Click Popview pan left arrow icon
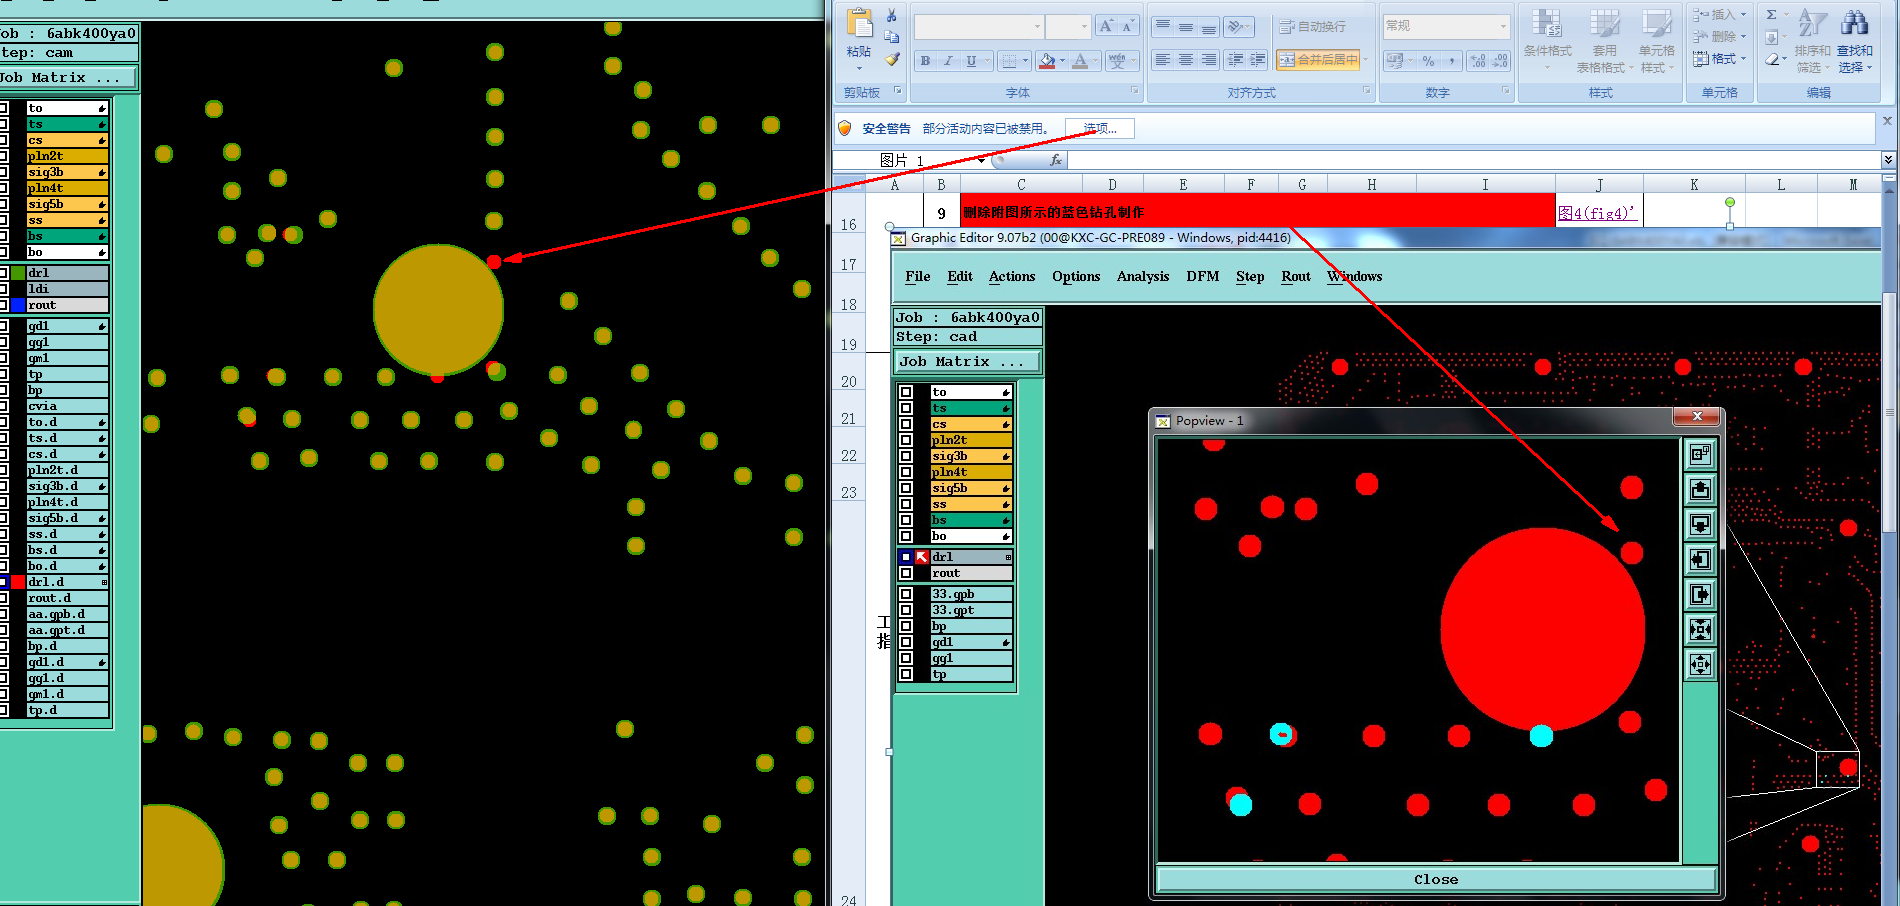 [x=1700, y=559]
